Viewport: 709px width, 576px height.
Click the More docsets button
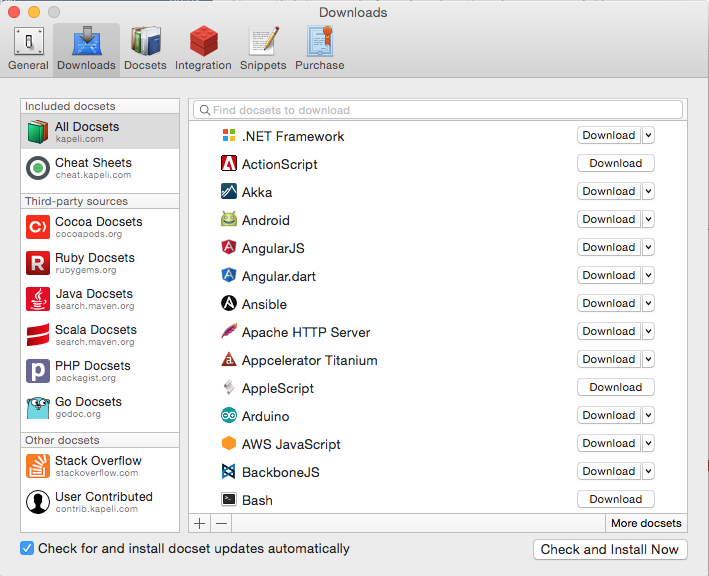click(x=646, y=523)
